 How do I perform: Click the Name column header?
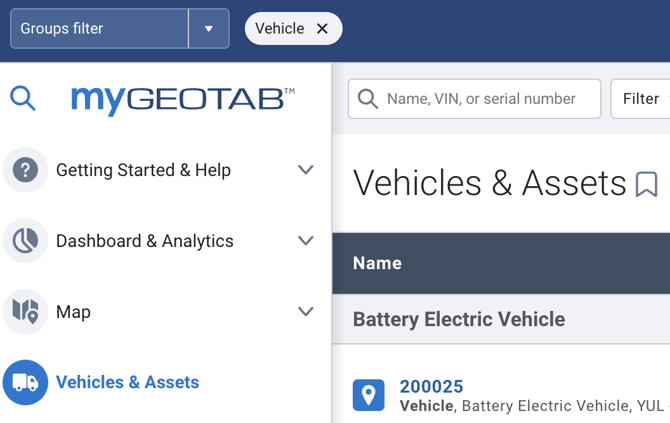point(377,263)
